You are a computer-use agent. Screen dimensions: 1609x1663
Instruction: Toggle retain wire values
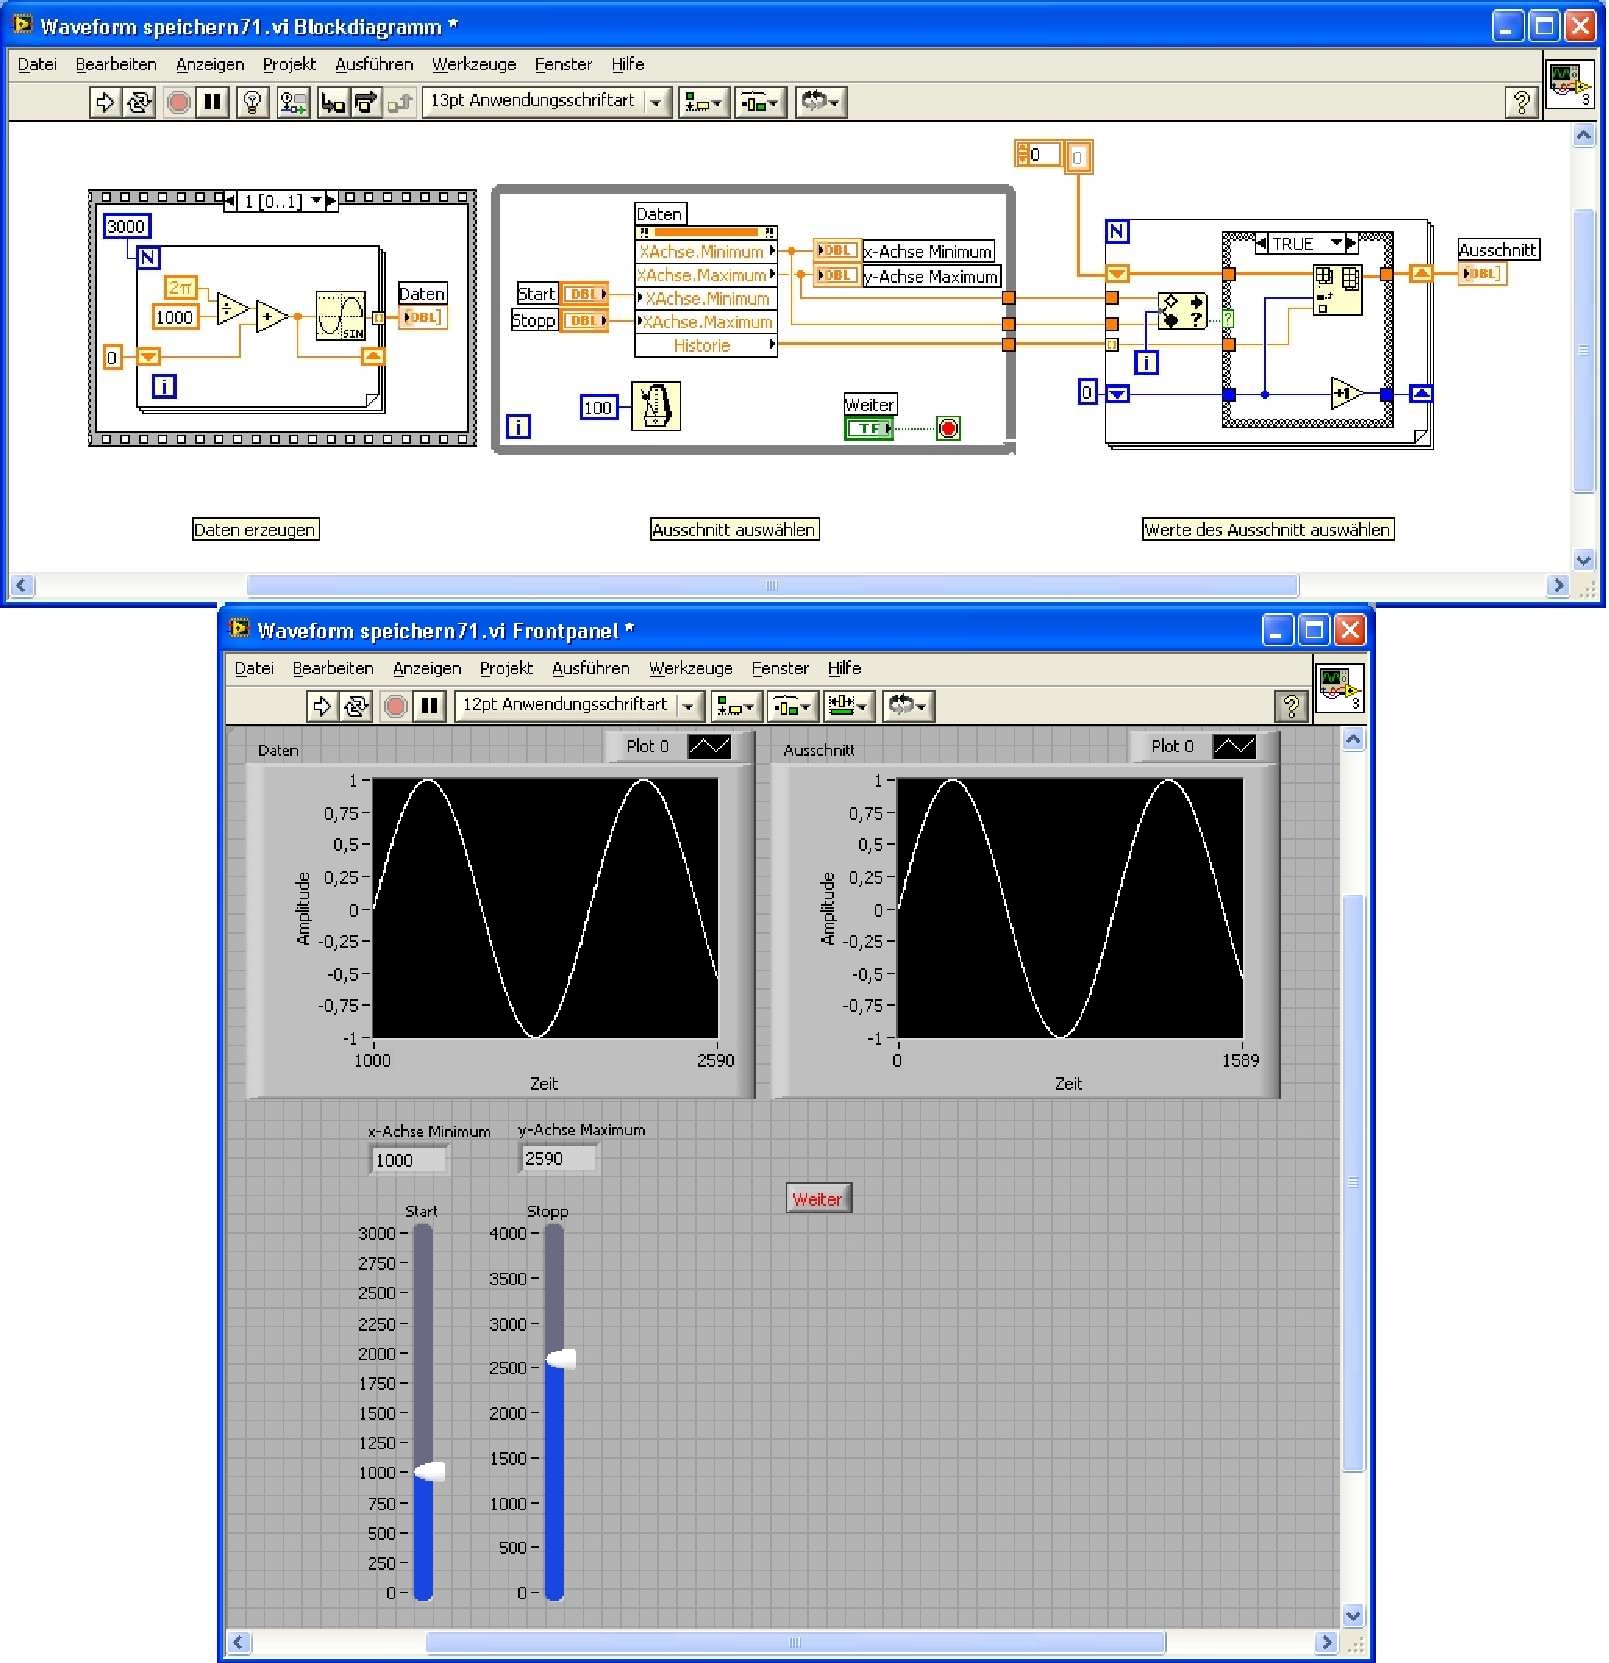293,102
